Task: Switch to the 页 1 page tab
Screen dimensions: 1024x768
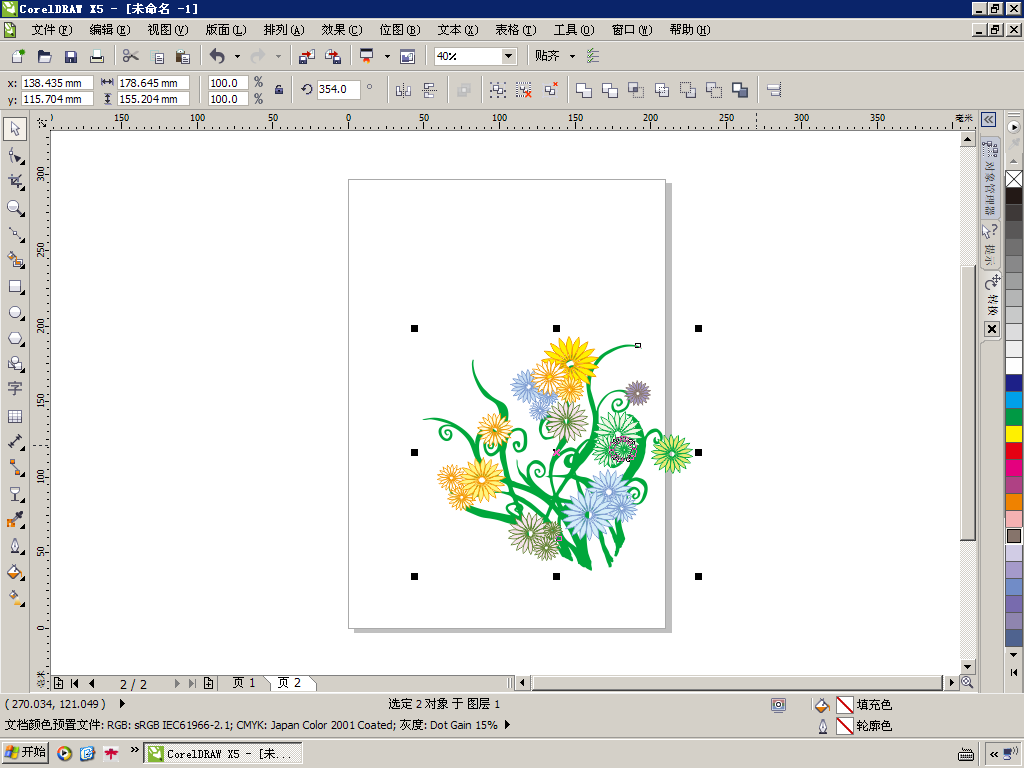Action: pyautogui.click(x=244, y=682)
